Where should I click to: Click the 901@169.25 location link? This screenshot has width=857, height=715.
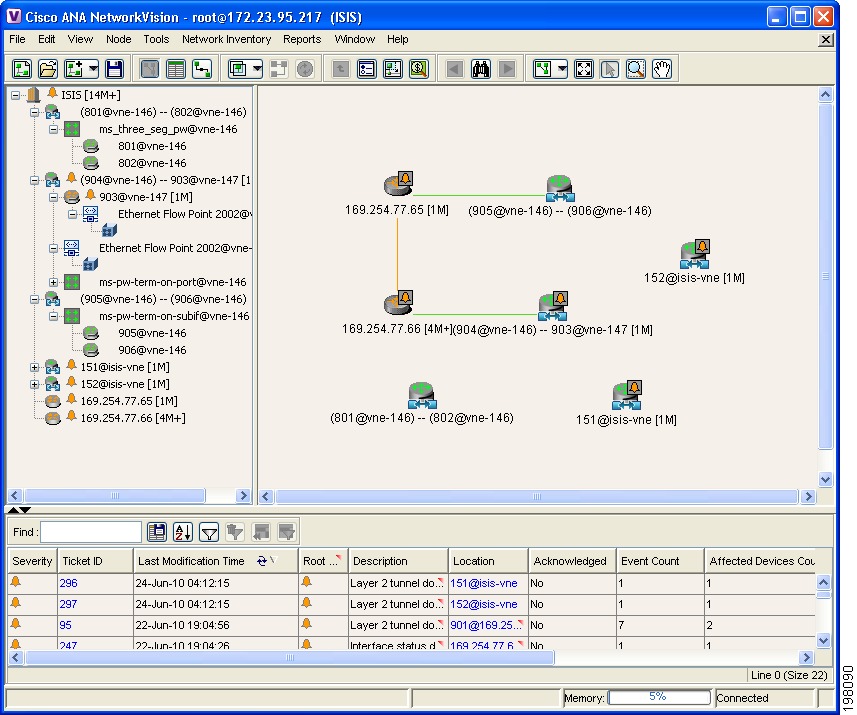coord(485,625)
